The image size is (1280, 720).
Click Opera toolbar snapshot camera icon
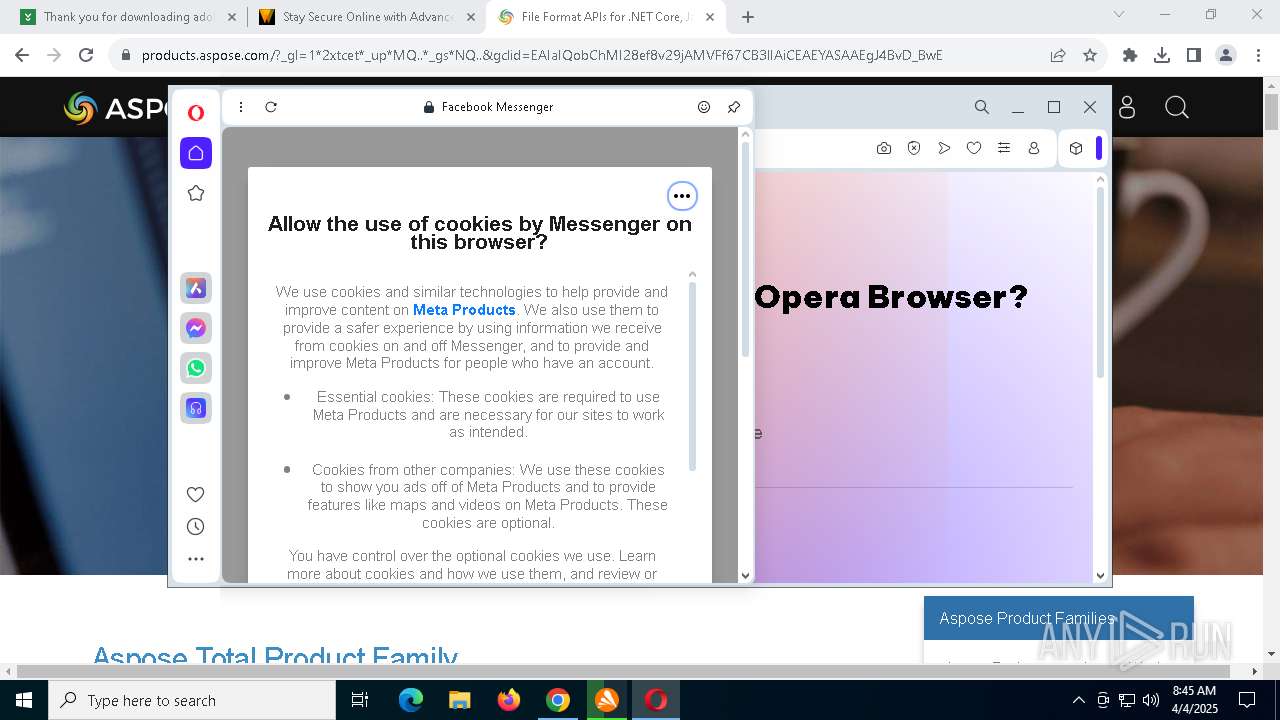click(884, 148)
